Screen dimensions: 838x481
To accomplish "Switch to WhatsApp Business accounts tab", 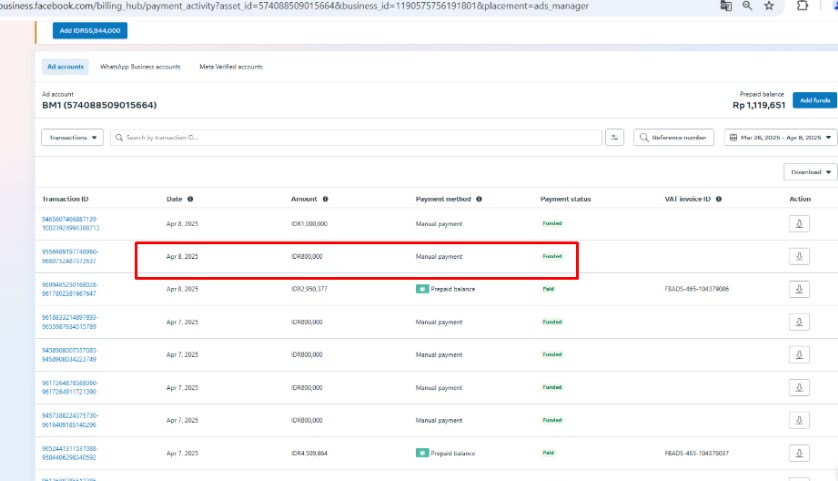I will click(x=140, y=67).
